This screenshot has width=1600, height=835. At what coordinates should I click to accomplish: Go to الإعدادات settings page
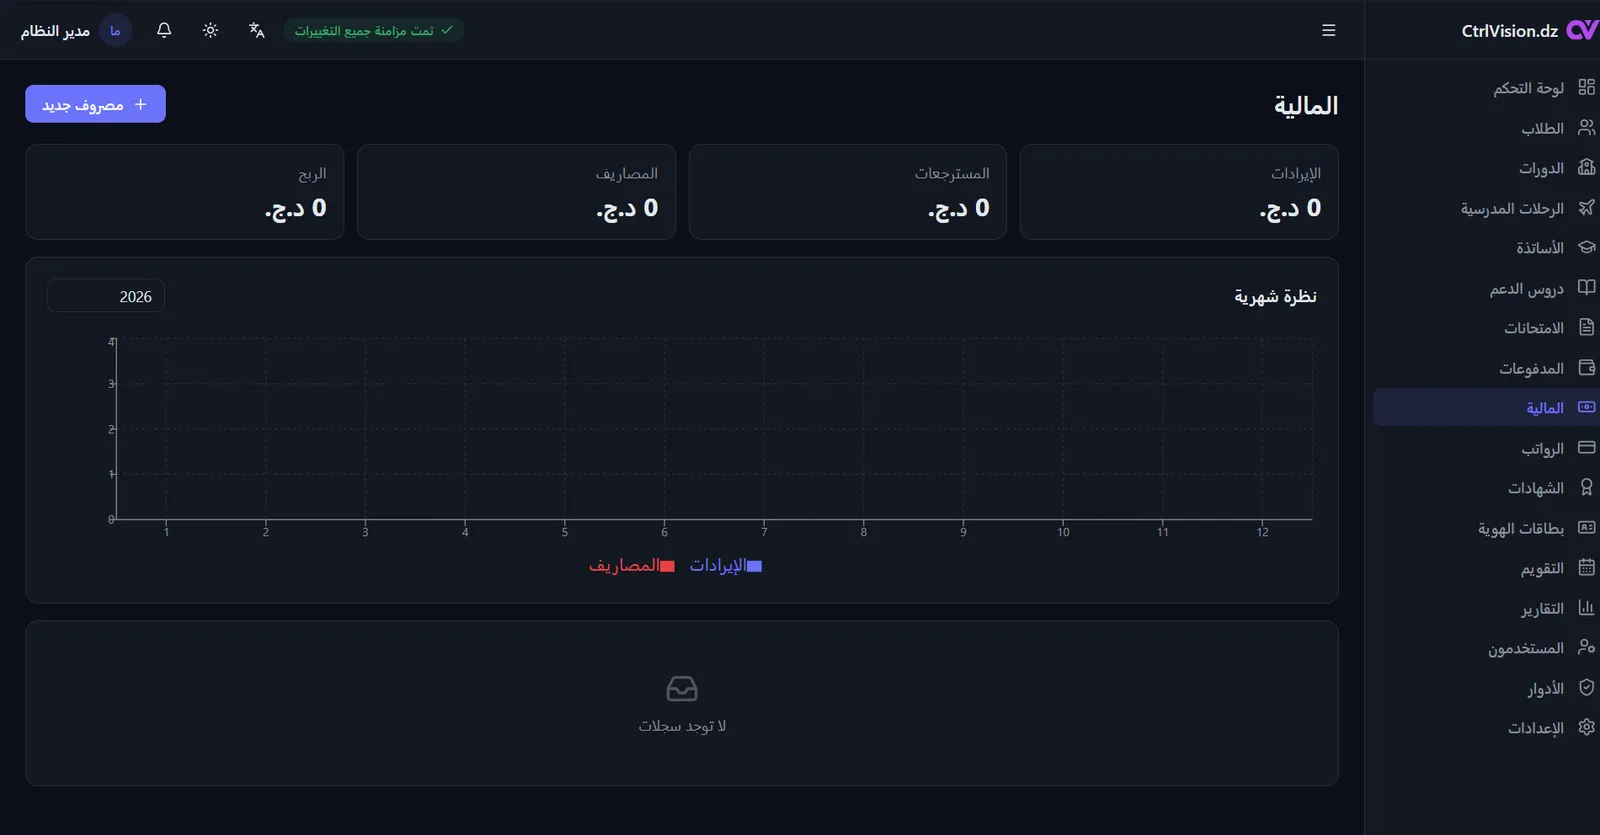pos(1487,728)
